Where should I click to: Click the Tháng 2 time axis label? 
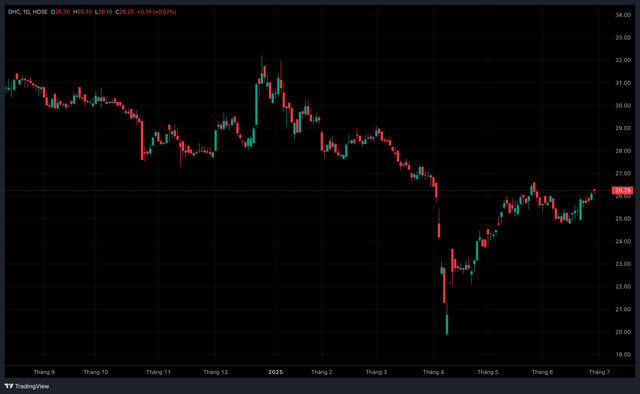point(322,372)
